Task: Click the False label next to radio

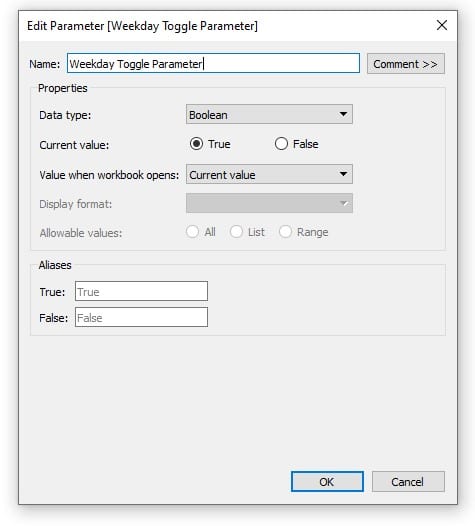Action: pyautogui.click(x=305, y=144)
